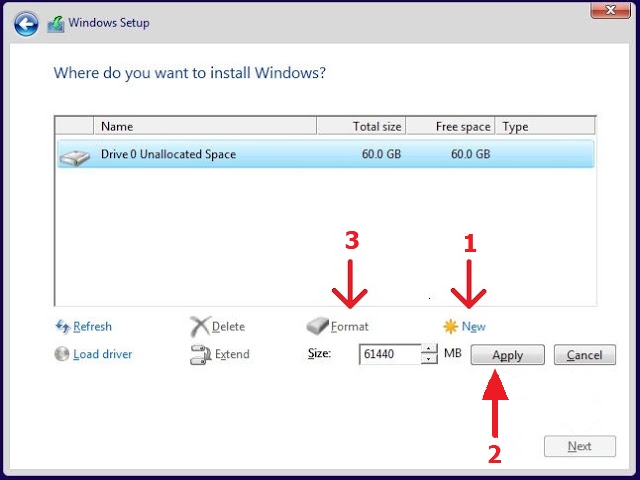Click the Delete link
This screenshot has width=640, height=480.
tap(229, 327)
